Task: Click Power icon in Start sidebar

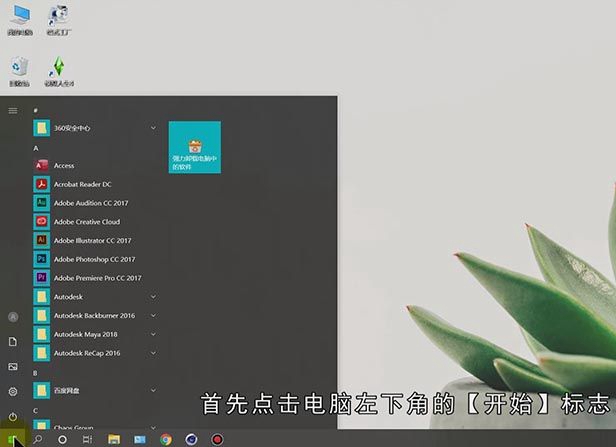Action: click(13, 417)
